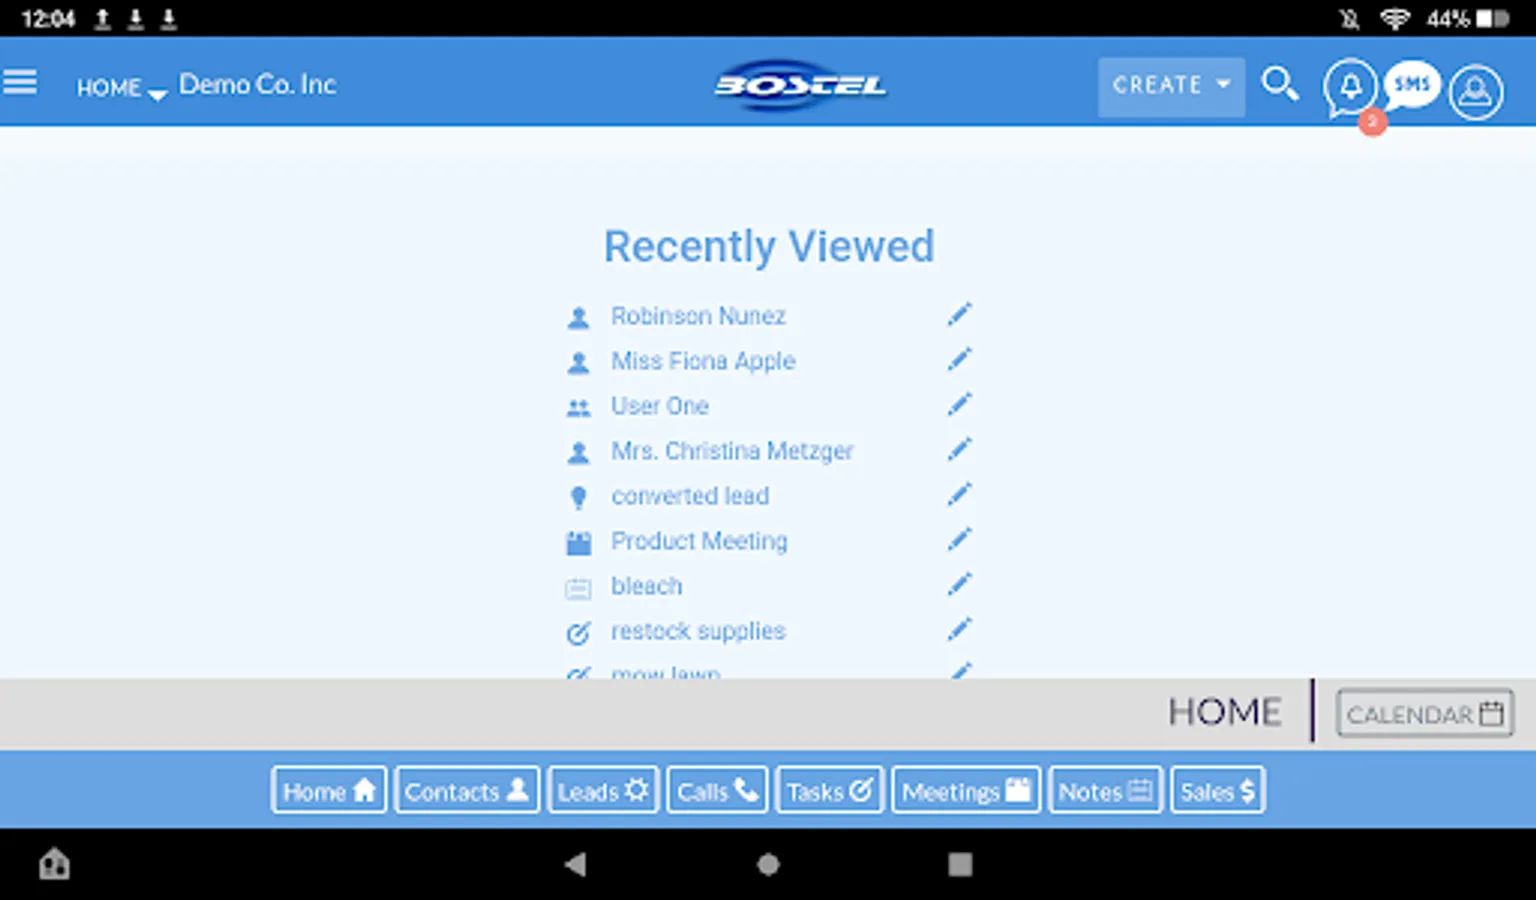Expand the CREATE dropdown

click(1170, 86)
